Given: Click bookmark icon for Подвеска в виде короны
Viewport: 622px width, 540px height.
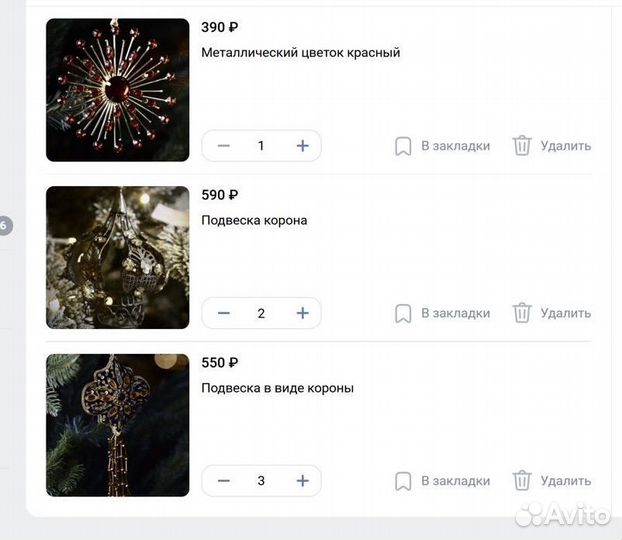Looking at the screenshot, I should point(403,481).
